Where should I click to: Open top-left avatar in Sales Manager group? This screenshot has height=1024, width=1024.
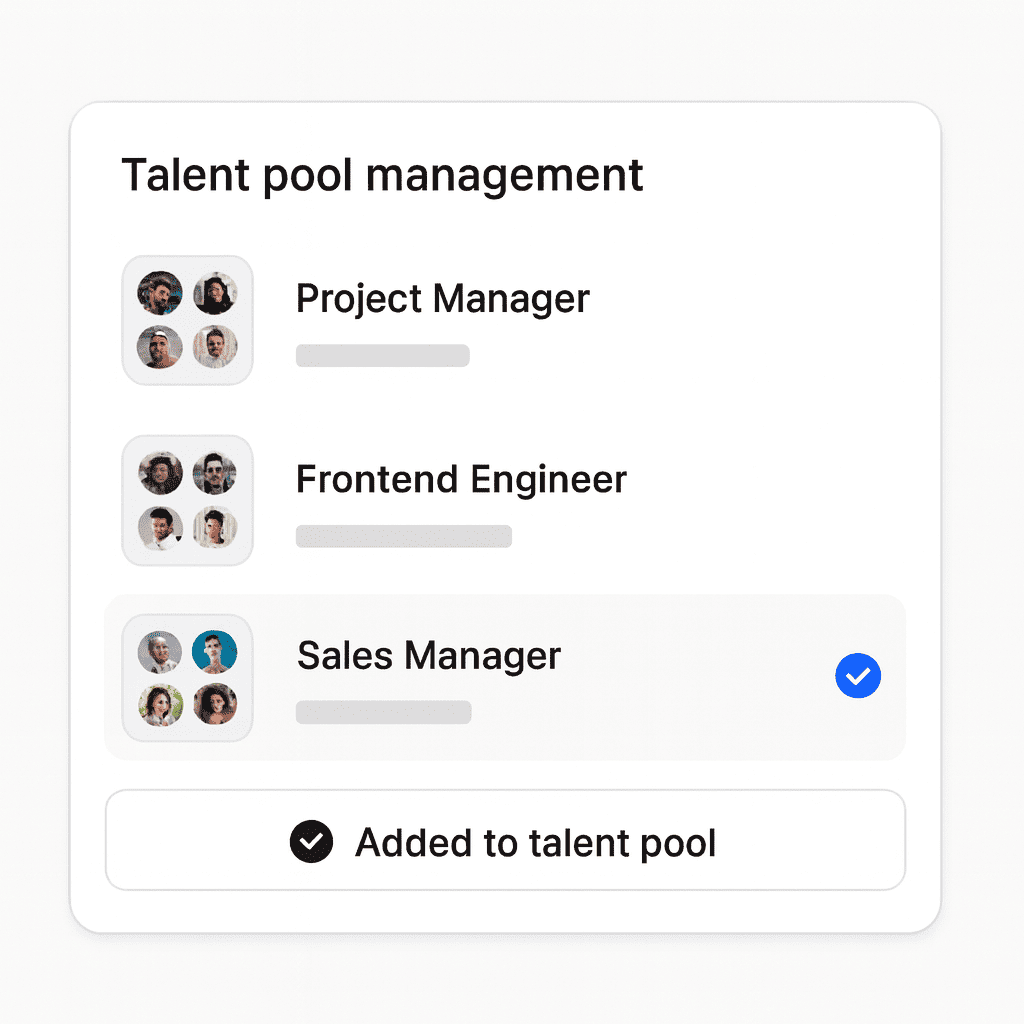(160, 652)
